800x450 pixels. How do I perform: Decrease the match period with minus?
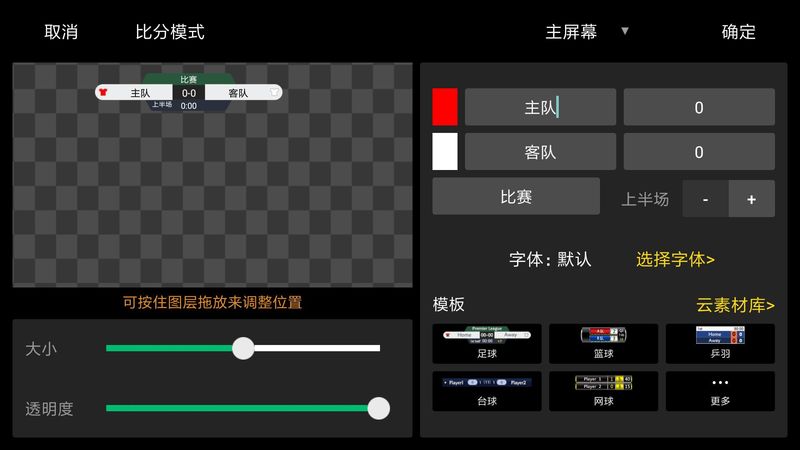pos(705,199)
